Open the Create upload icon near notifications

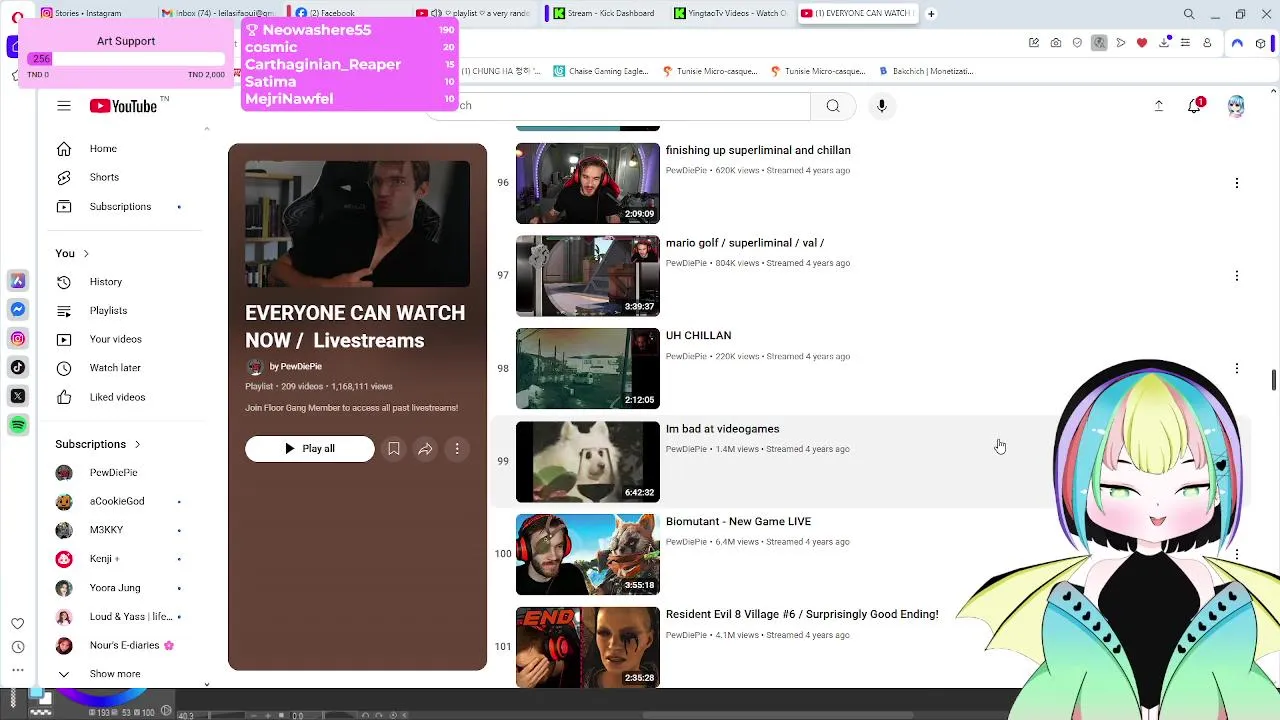point(1159,106)
